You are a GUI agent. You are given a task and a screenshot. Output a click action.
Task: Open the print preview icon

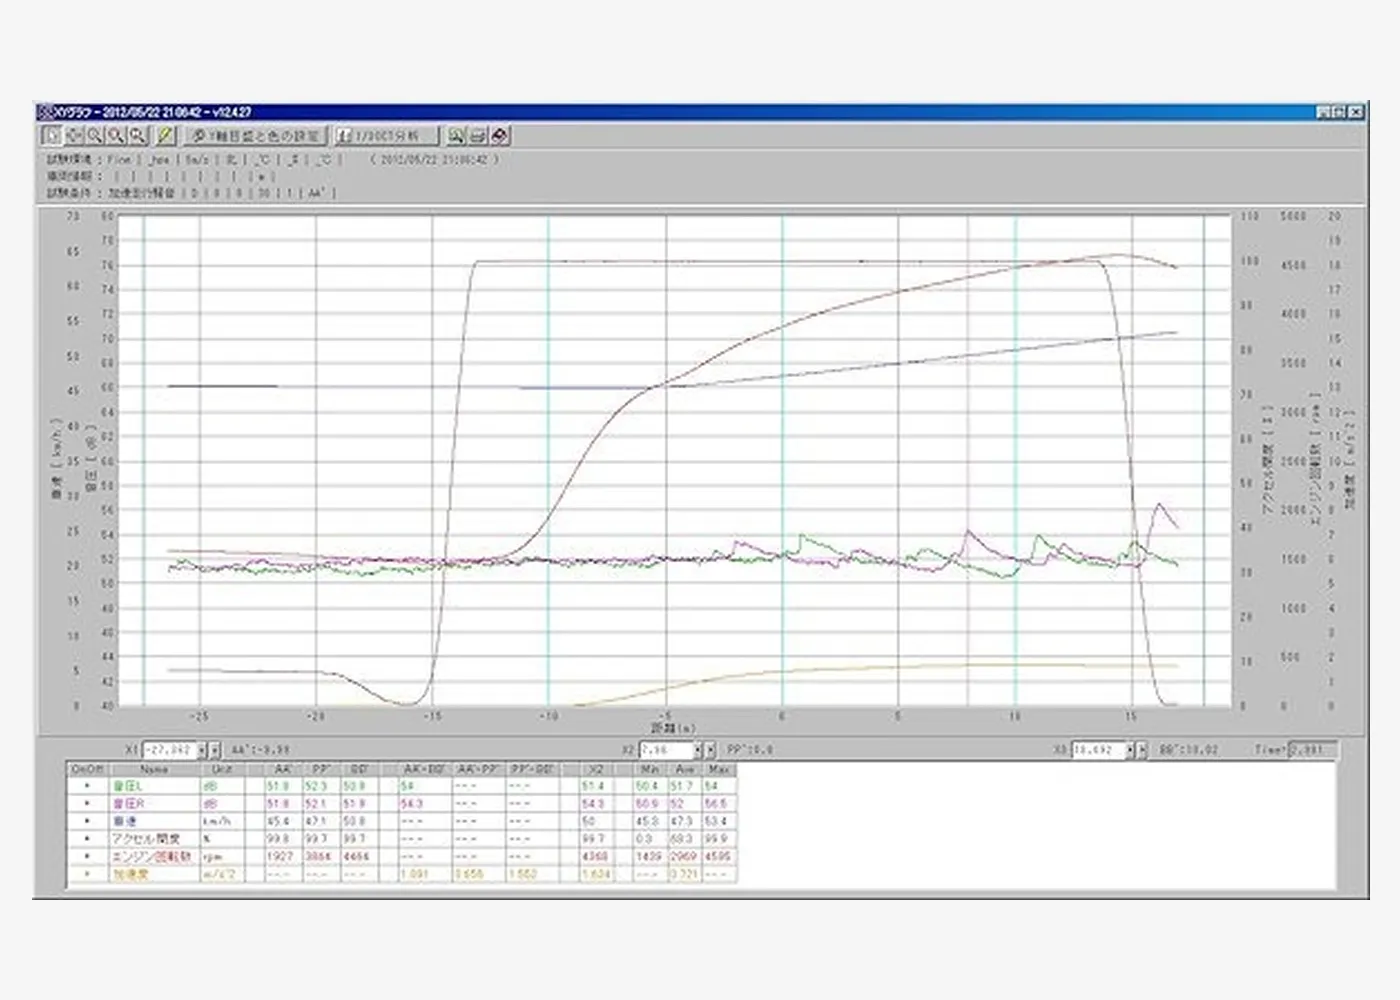click(456, 136)
